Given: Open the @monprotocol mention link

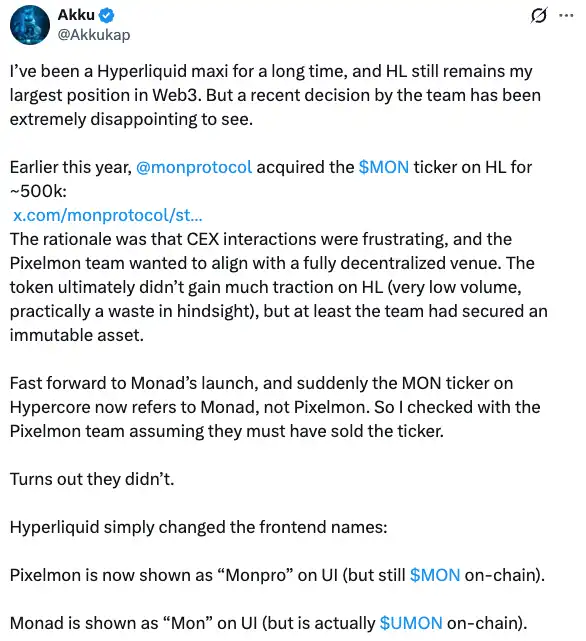Looking at the screenshot, I should [x=194, y=167].
